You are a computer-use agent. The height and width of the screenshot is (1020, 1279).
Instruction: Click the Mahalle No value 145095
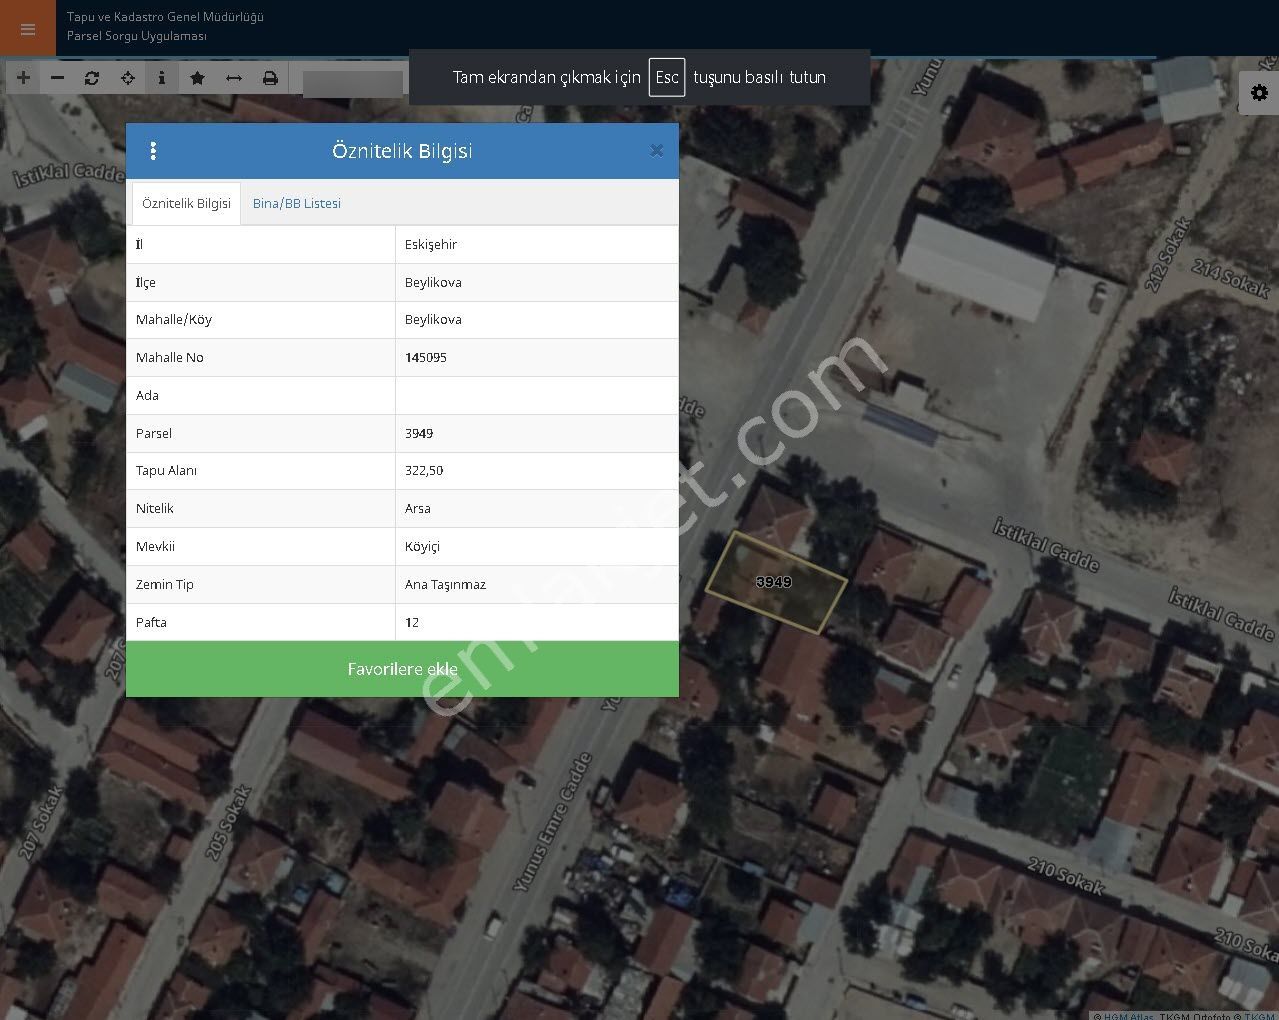(426, 357)
